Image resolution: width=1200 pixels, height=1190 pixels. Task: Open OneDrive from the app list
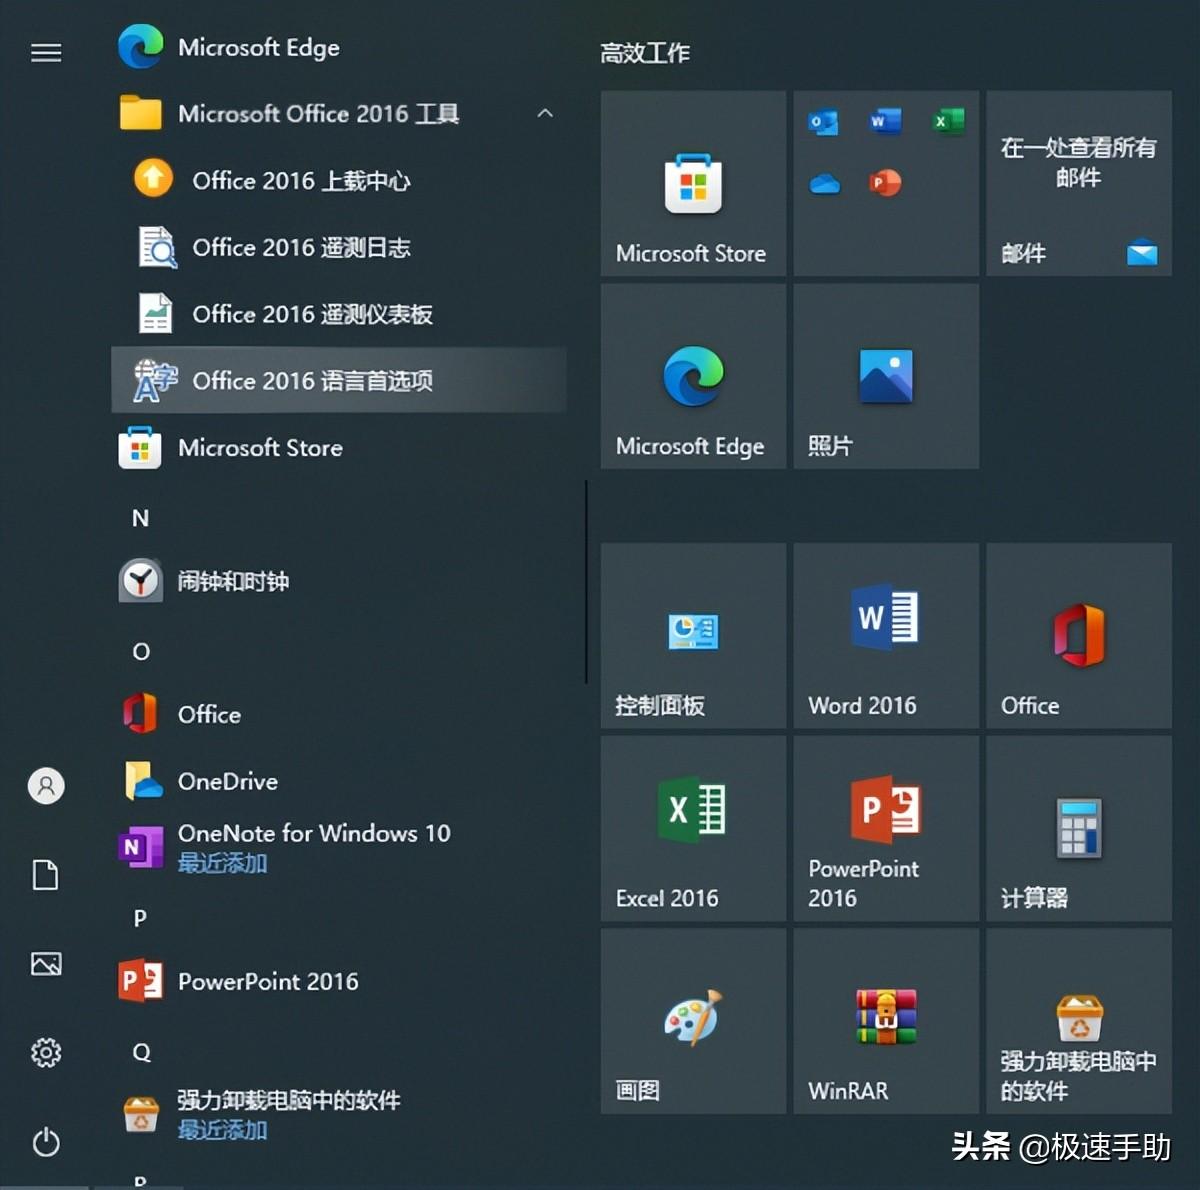[228, 782]
